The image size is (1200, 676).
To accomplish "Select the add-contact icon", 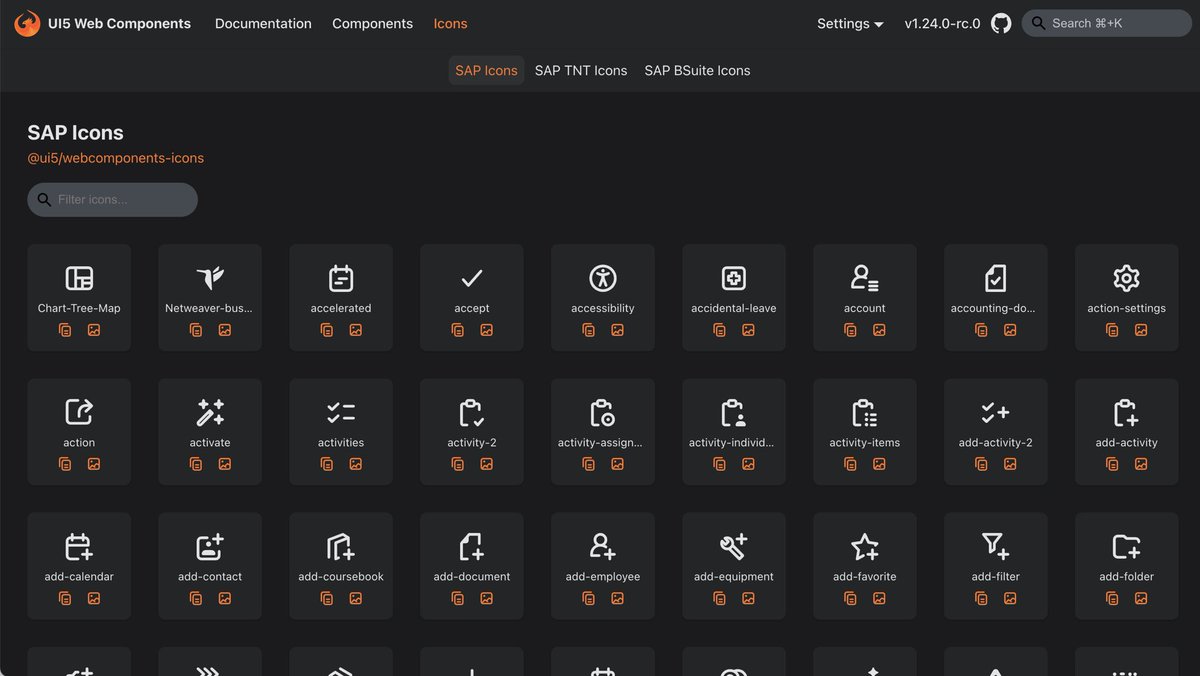I will click(210, 546).
